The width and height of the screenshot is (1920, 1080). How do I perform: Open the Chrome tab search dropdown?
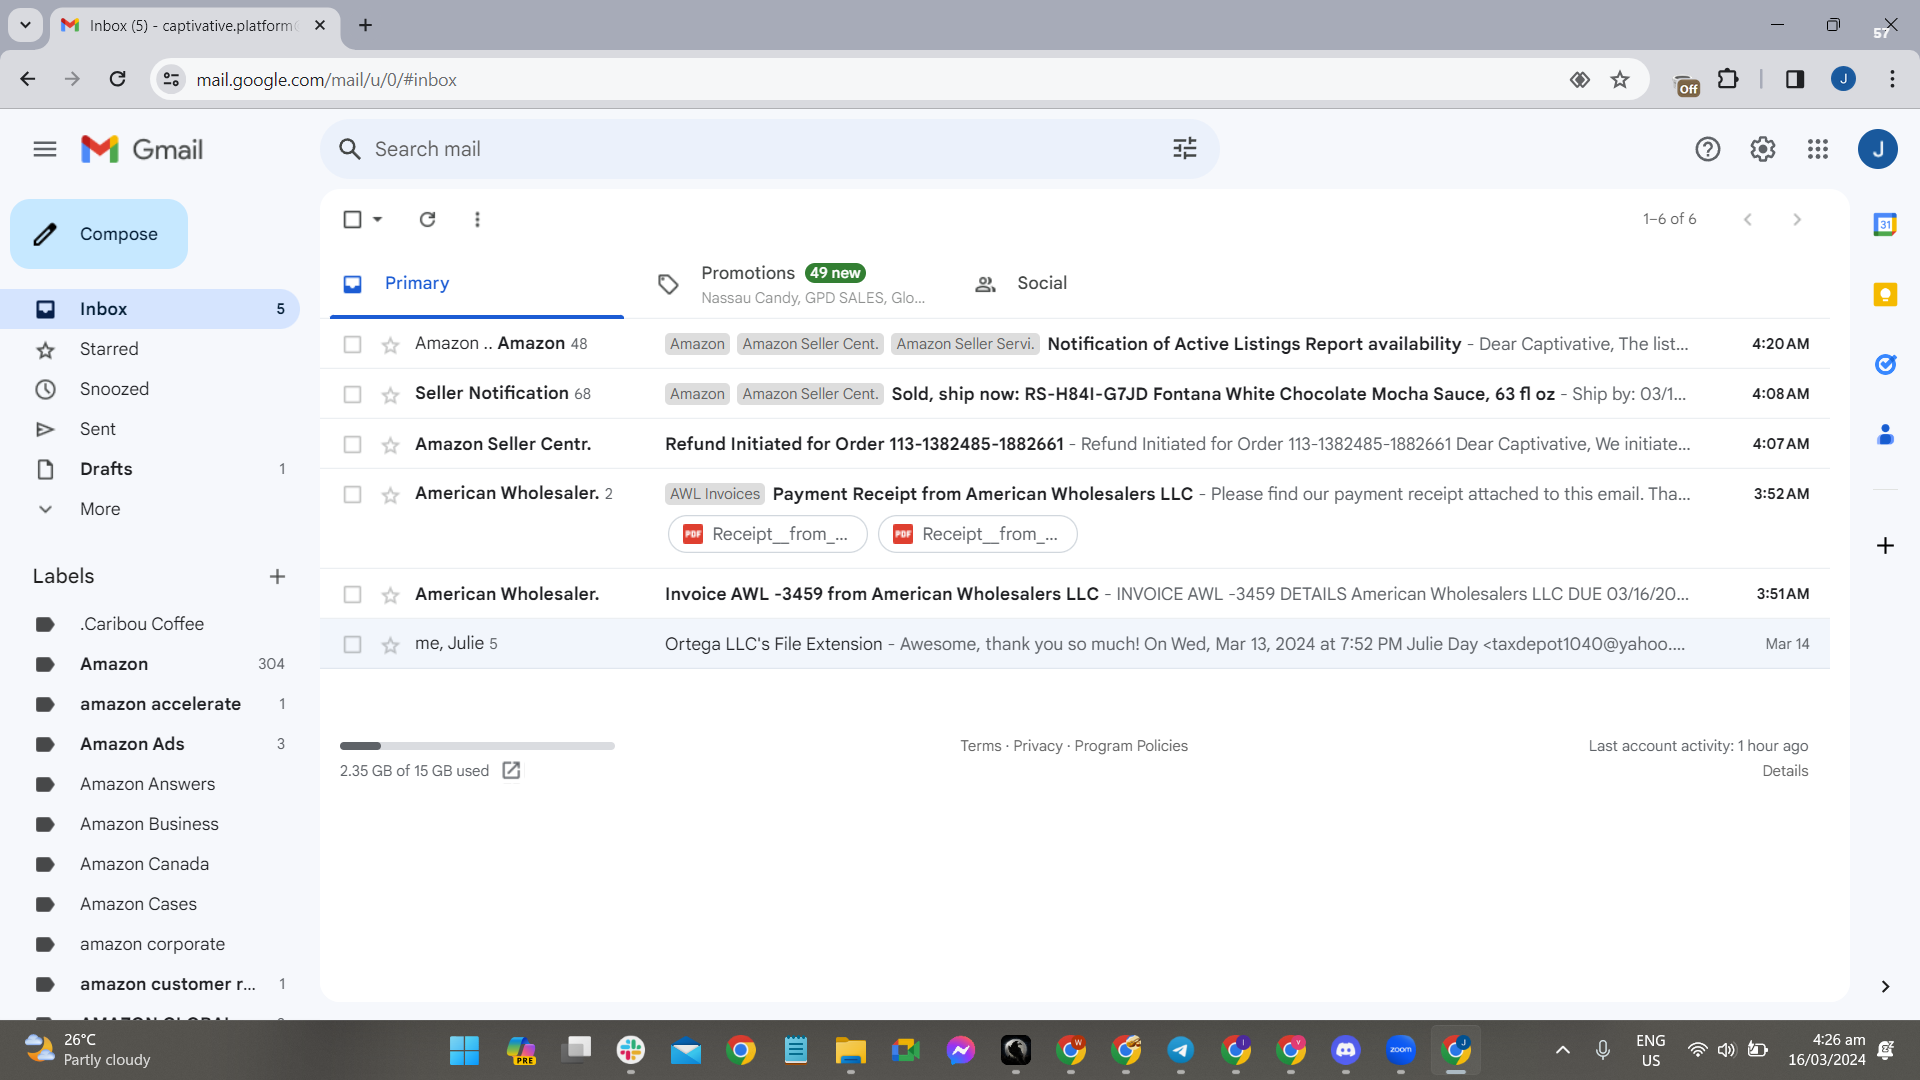tap(25, 25)
